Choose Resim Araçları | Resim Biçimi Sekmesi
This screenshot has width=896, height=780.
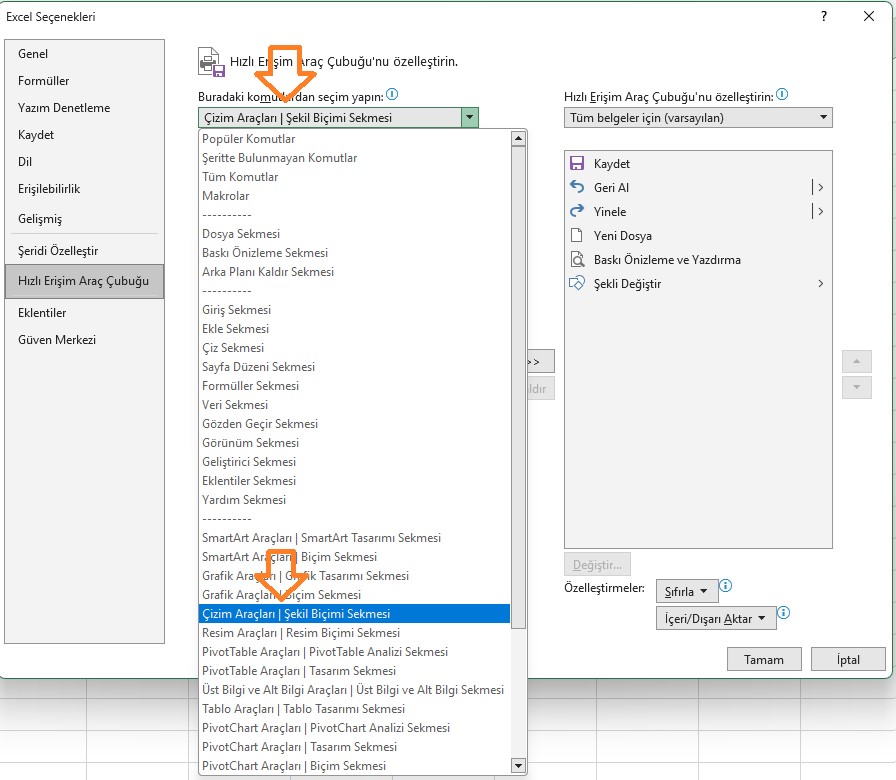pos(354,633)
